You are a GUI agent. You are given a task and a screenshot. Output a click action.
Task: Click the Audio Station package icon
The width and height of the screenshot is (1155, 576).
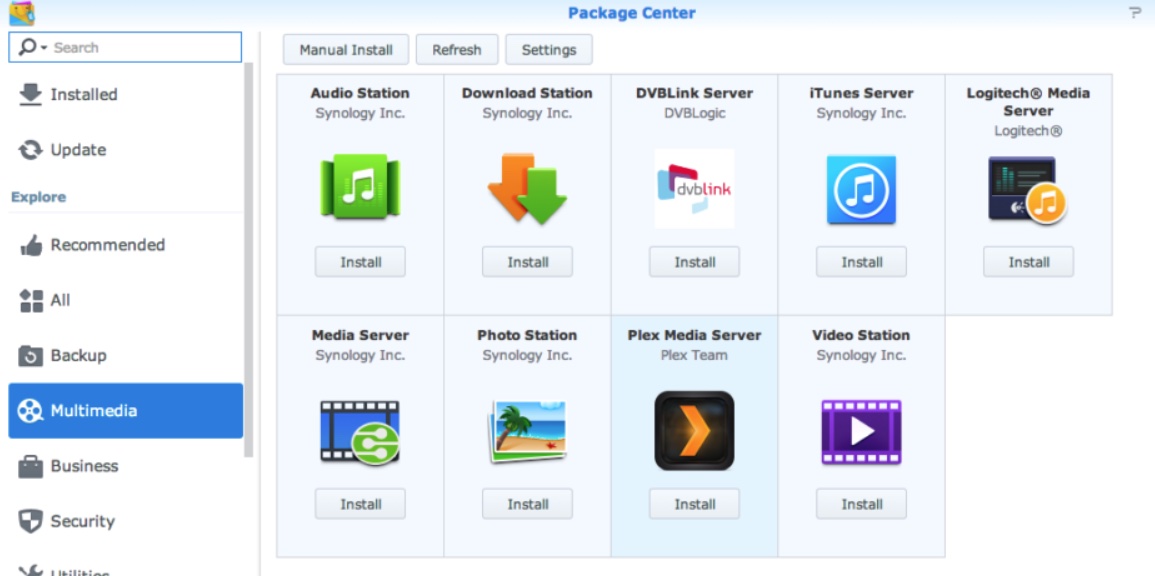360,186
